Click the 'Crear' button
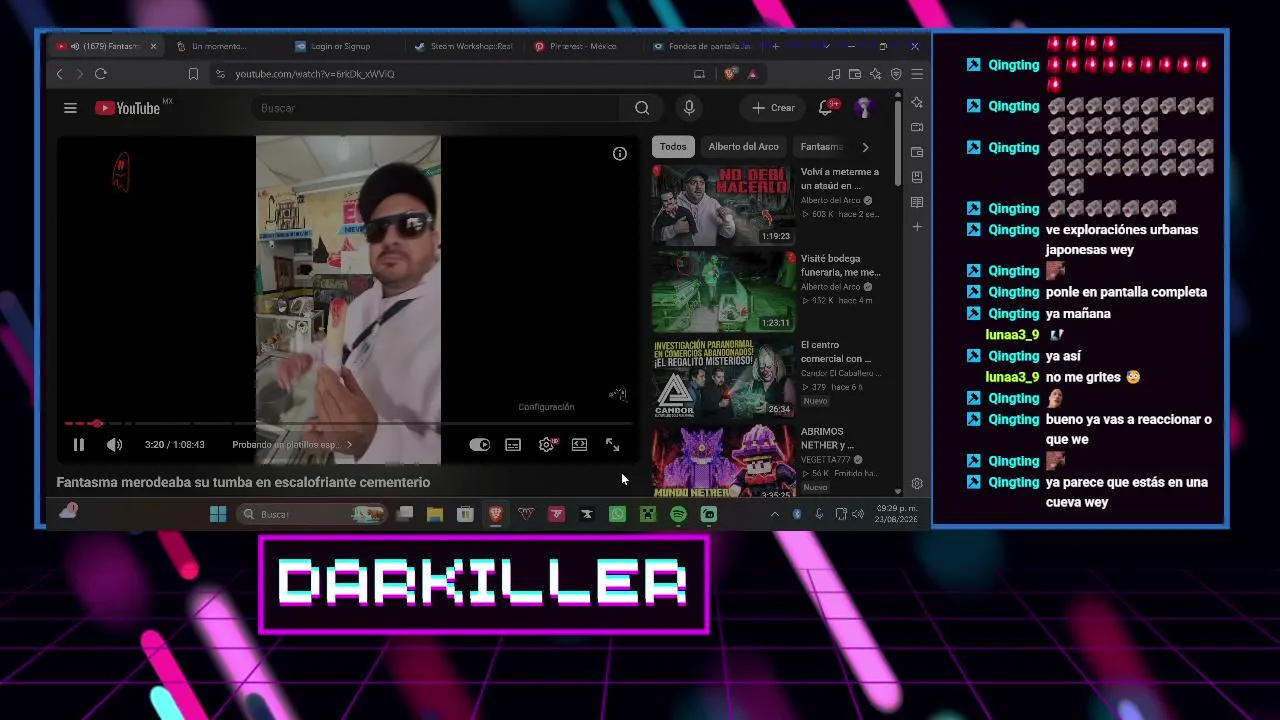This screenshot has height=720, width=1280. (x=774, y=108)
